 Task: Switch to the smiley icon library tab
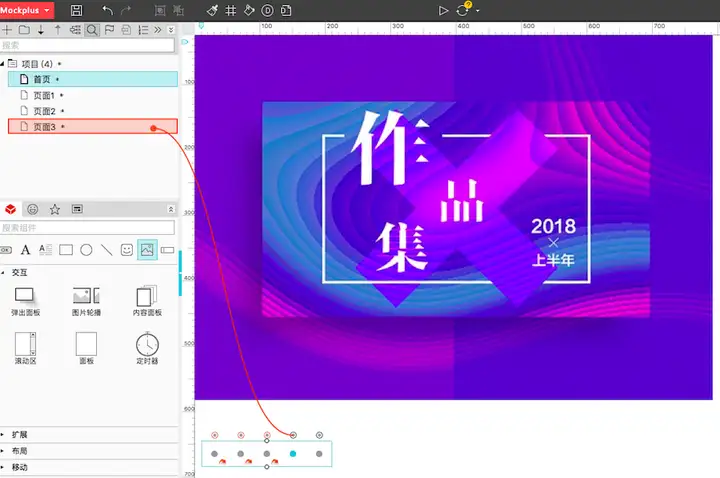tap(32, 209)
